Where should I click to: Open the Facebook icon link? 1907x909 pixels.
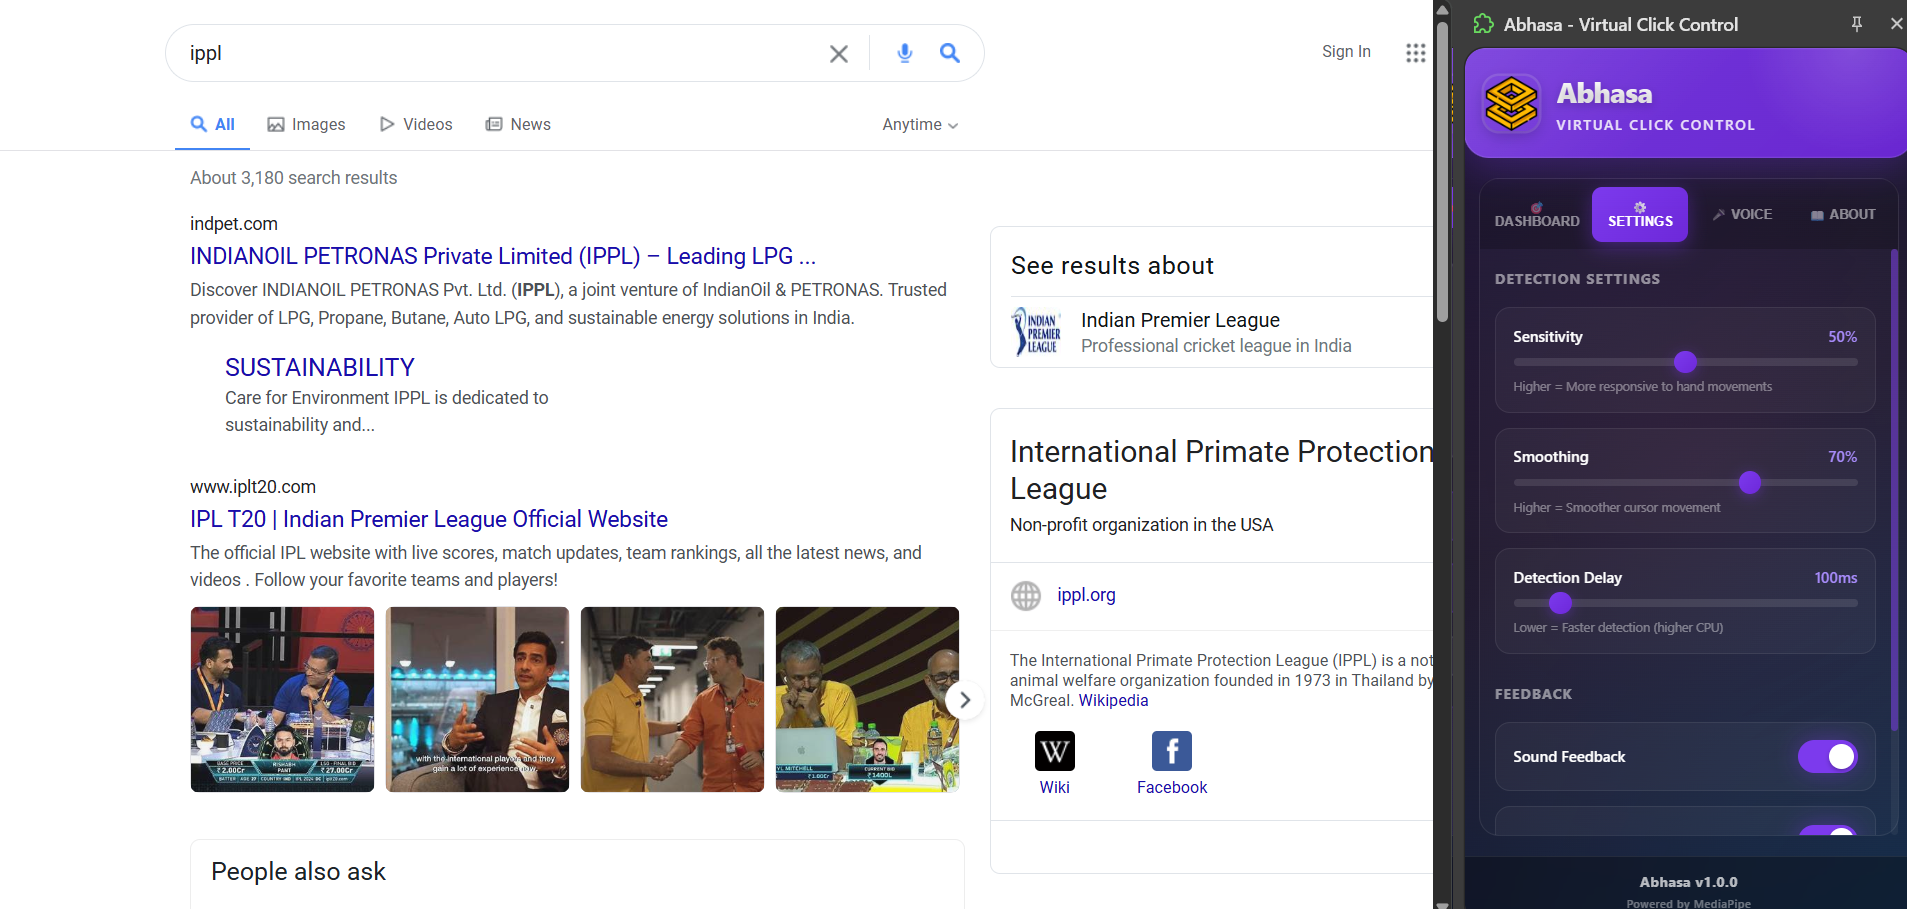(x=1172, y=751)
